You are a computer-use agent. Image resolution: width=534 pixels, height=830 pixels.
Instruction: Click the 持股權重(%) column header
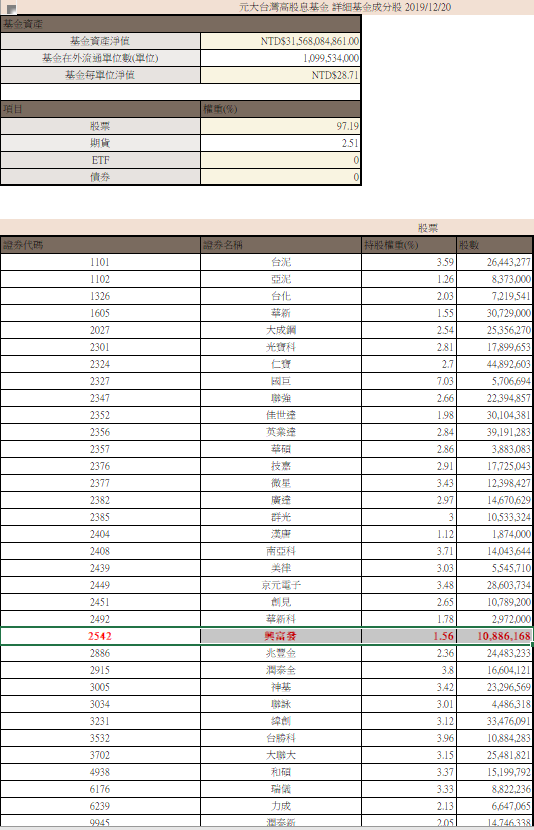point(409,245)
